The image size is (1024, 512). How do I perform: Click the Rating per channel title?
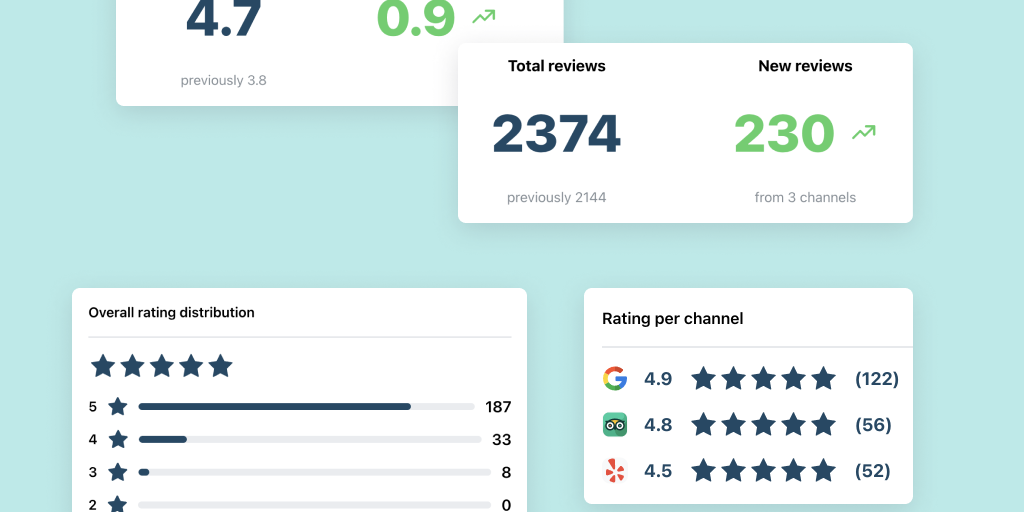[672, 319]
